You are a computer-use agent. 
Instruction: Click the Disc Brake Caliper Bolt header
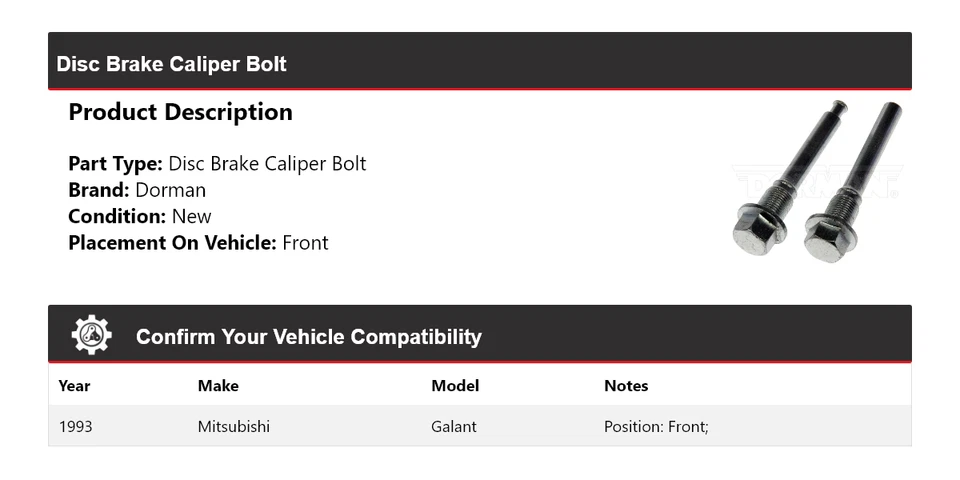click(171, 64)
